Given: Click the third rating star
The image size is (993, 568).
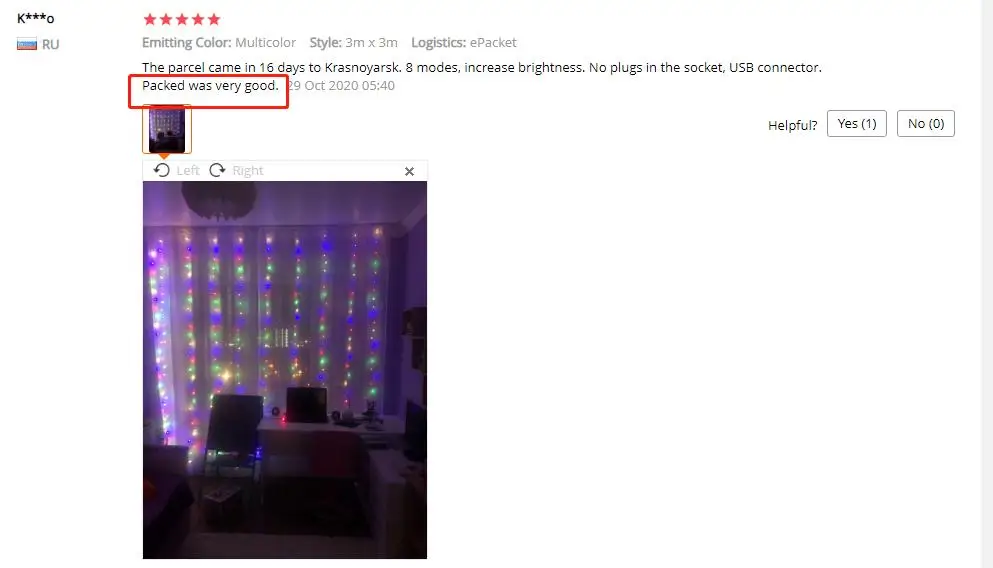Looking at the screenshot, I should [182, 20].
